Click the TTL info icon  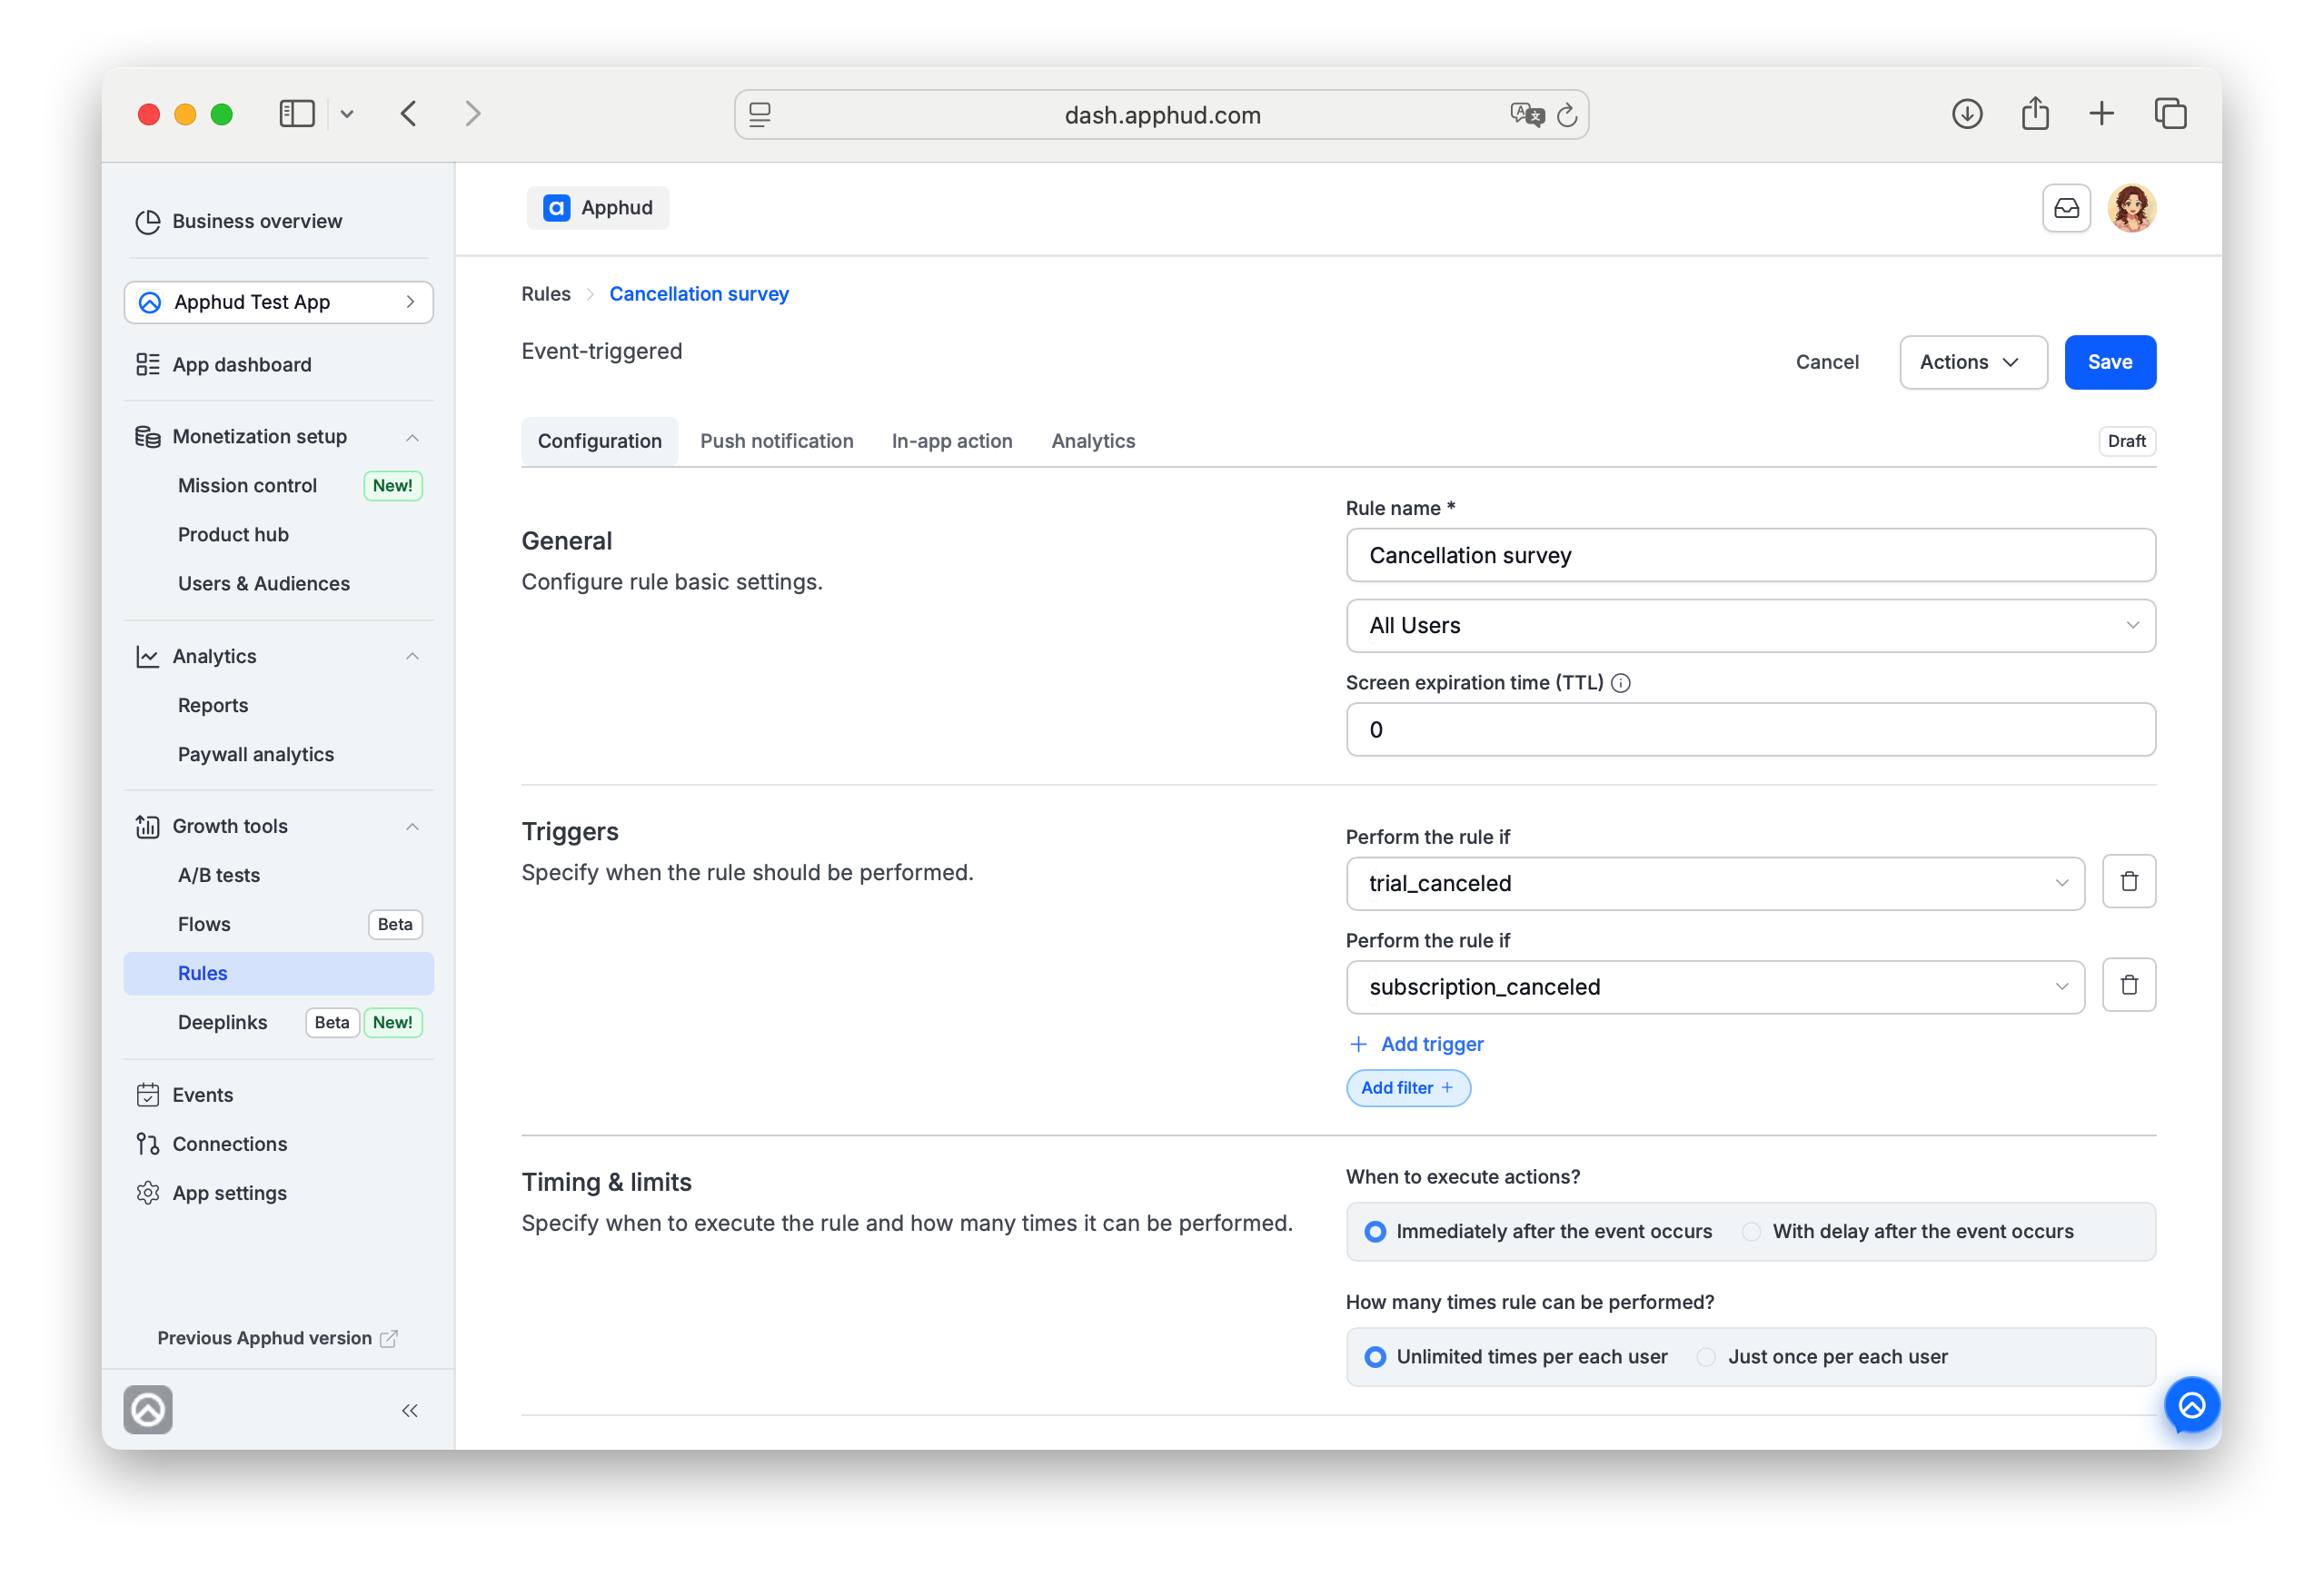tap(1621, 683)
